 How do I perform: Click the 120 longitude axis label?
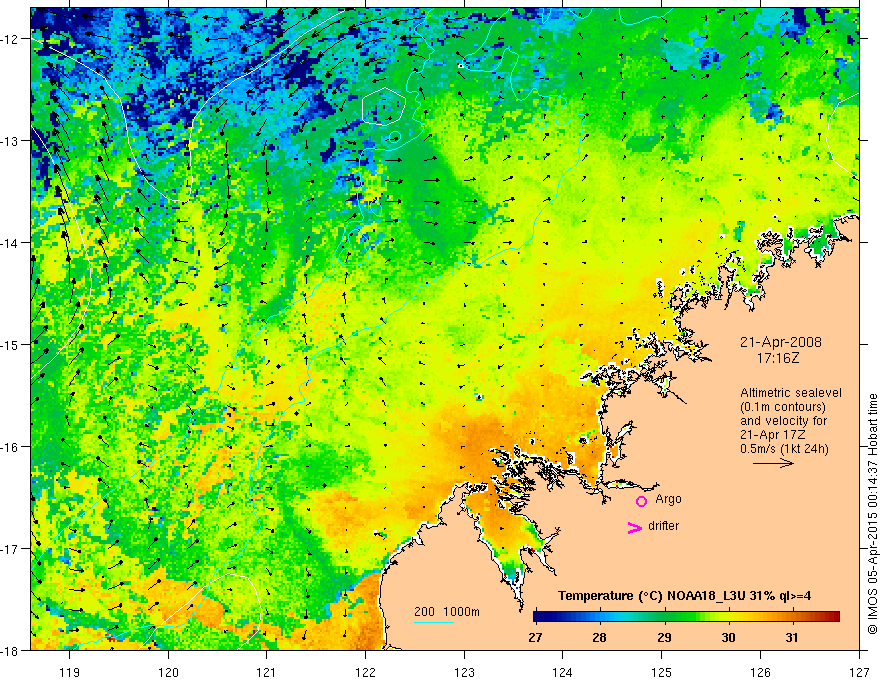[x=168, y=672]
